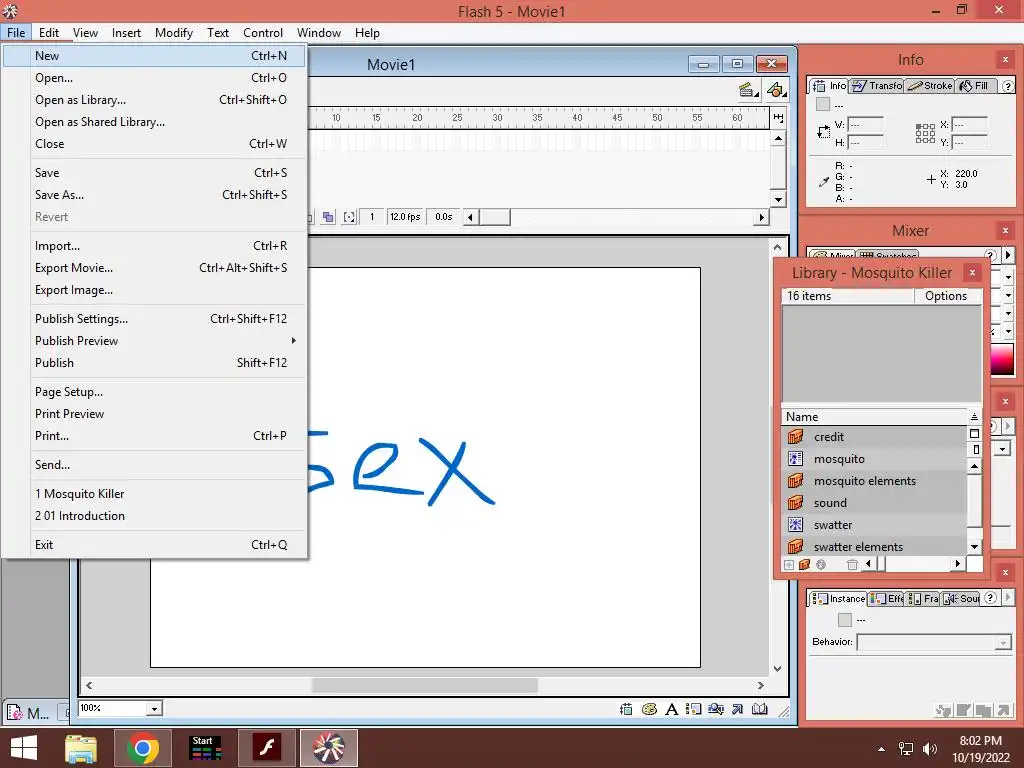Select the 'mosquito elements' folder in Library
The image size is (1024, 768).
(x=874, y=481)
